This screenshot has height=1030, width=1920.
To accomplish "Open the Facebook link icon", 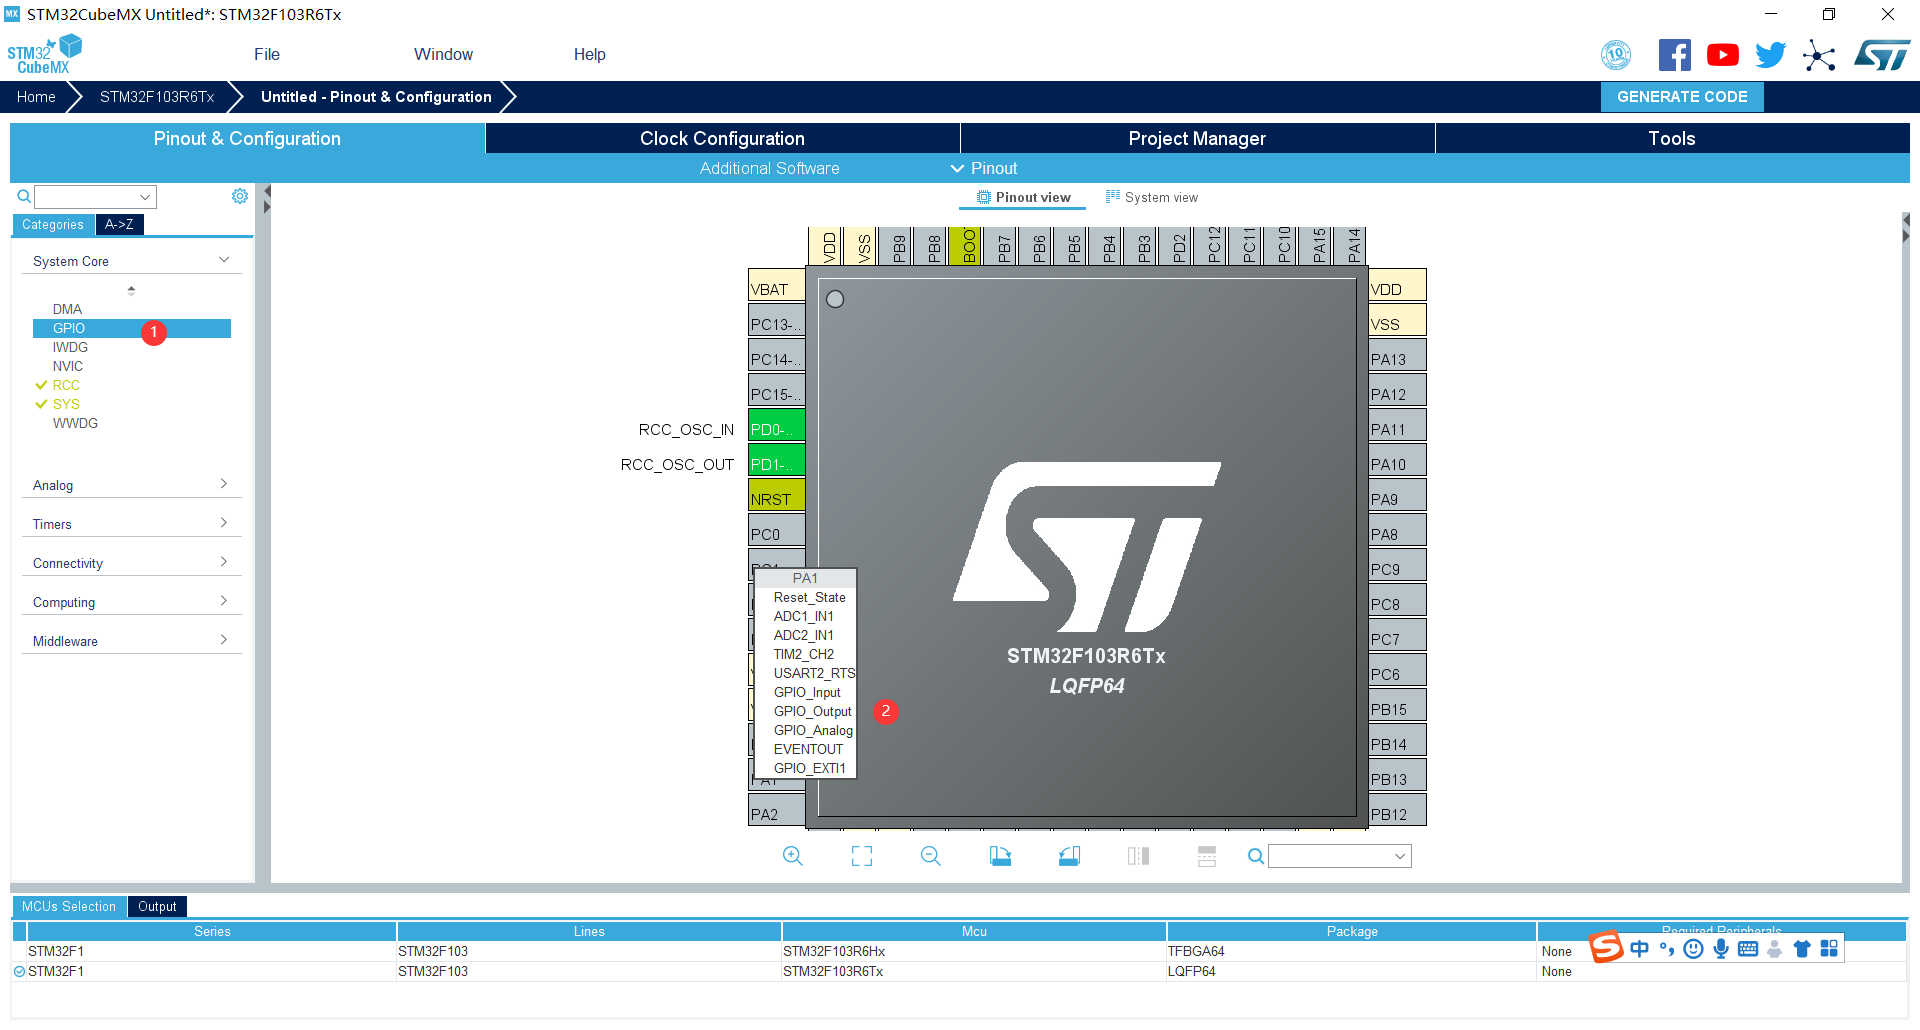I will [1675, 55].
